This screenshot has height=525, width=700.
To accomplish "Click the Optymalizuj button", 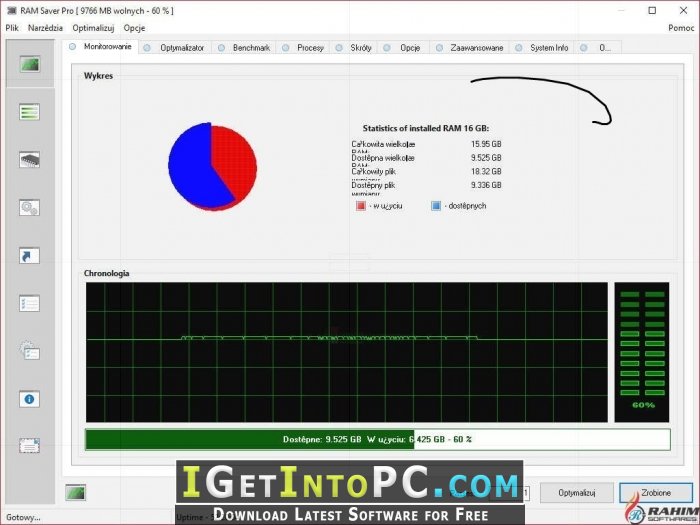I will pos(577,492).
